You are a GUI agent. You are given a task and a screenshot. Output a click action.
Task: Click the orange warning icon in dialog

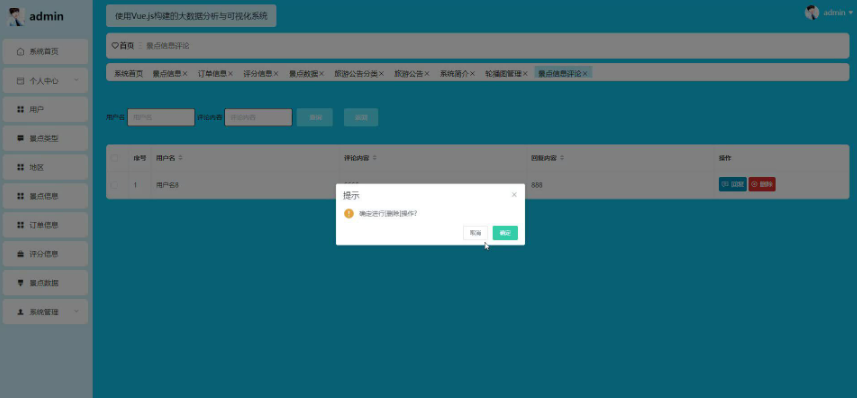pyautogui.click(x=349, y=213)
